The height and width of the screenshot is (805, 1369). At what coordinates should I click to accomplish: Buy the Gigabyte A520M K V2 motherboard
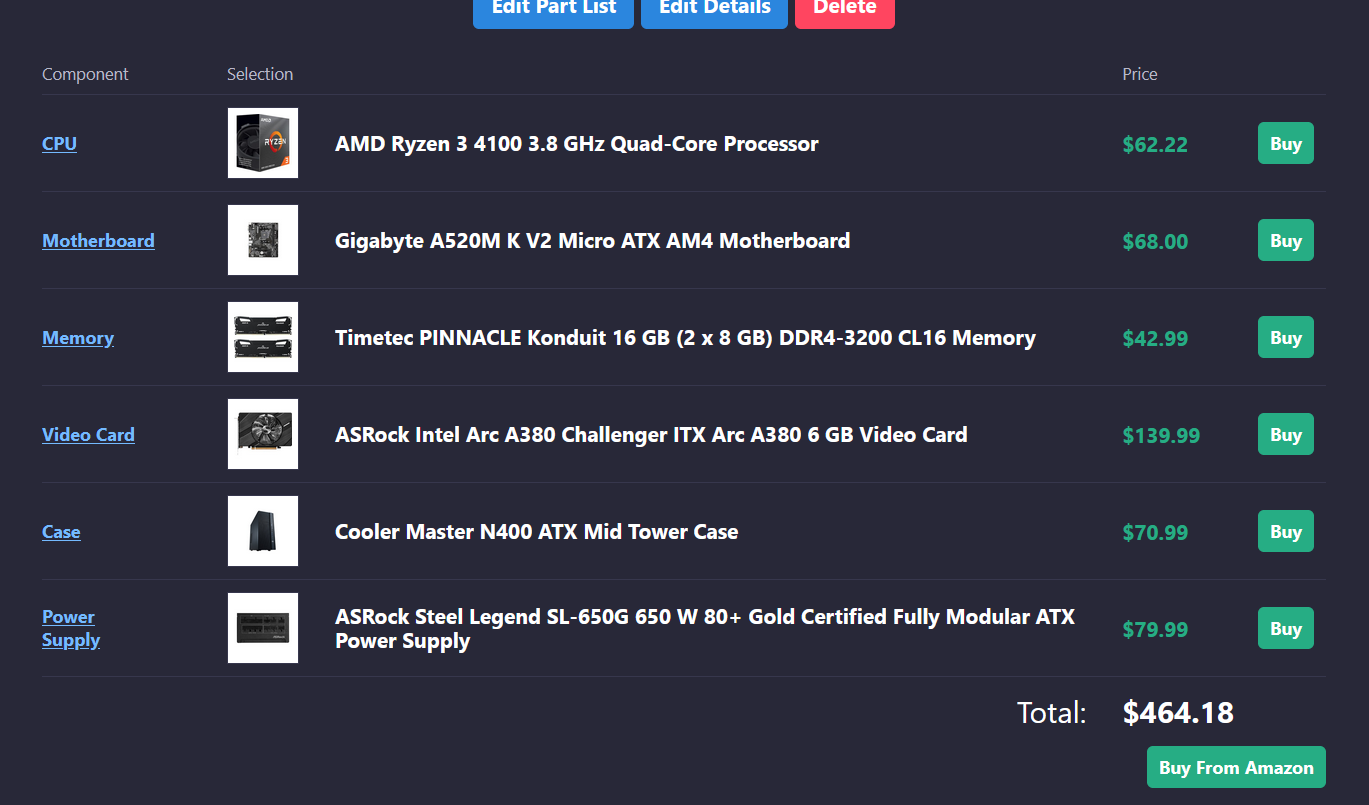1285,240
